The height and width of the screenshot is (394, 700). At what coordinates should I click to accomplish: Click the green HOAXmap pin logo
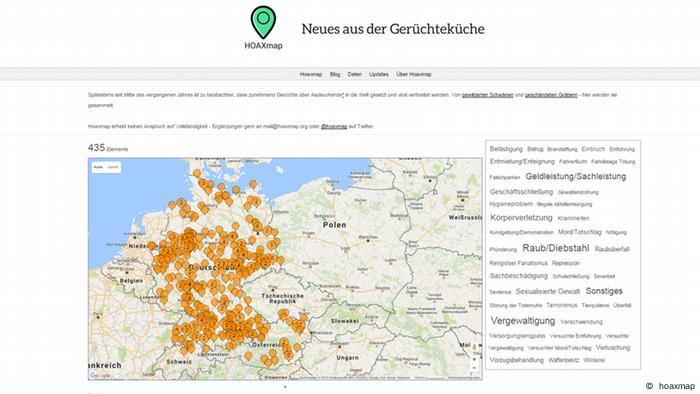click(x=263, y=22)
